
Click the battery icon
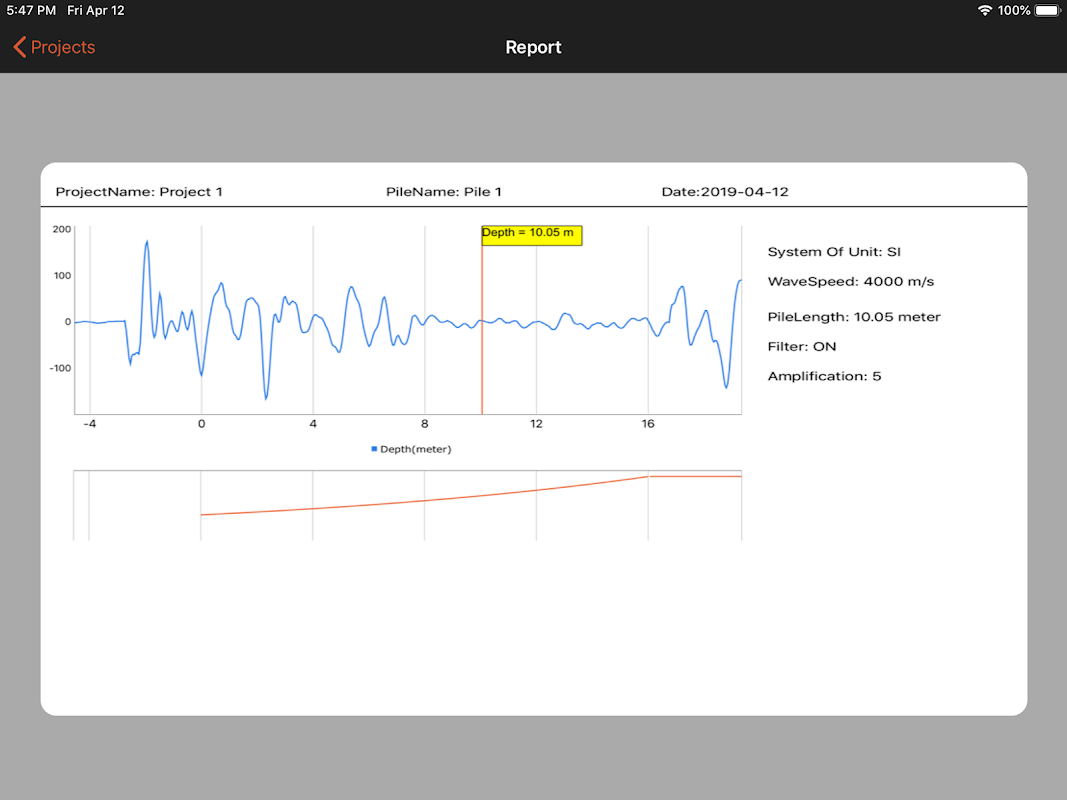point(1048,10)
